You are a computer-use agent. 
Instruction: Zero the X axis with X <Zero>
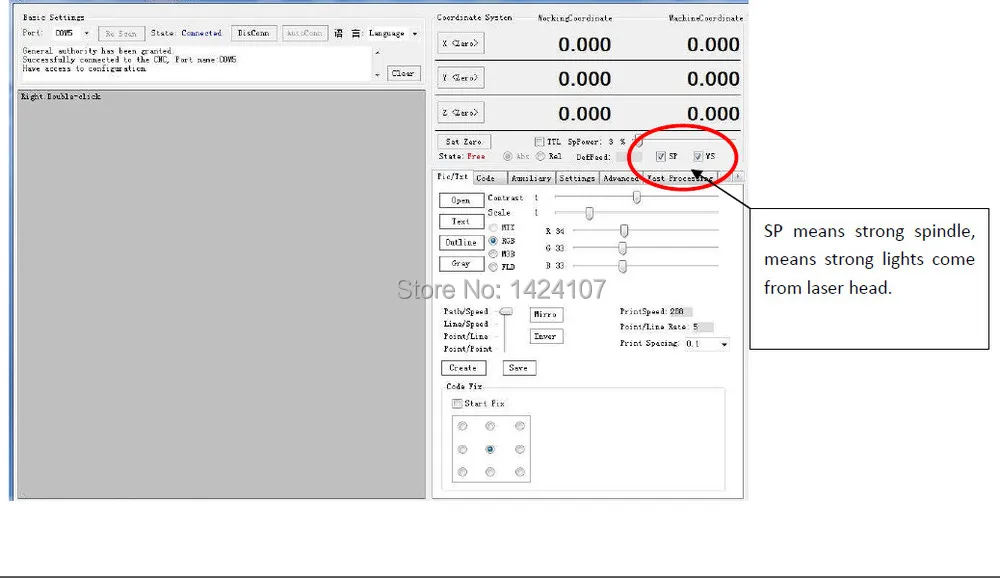pyautogui.click(x=460, y=43)
